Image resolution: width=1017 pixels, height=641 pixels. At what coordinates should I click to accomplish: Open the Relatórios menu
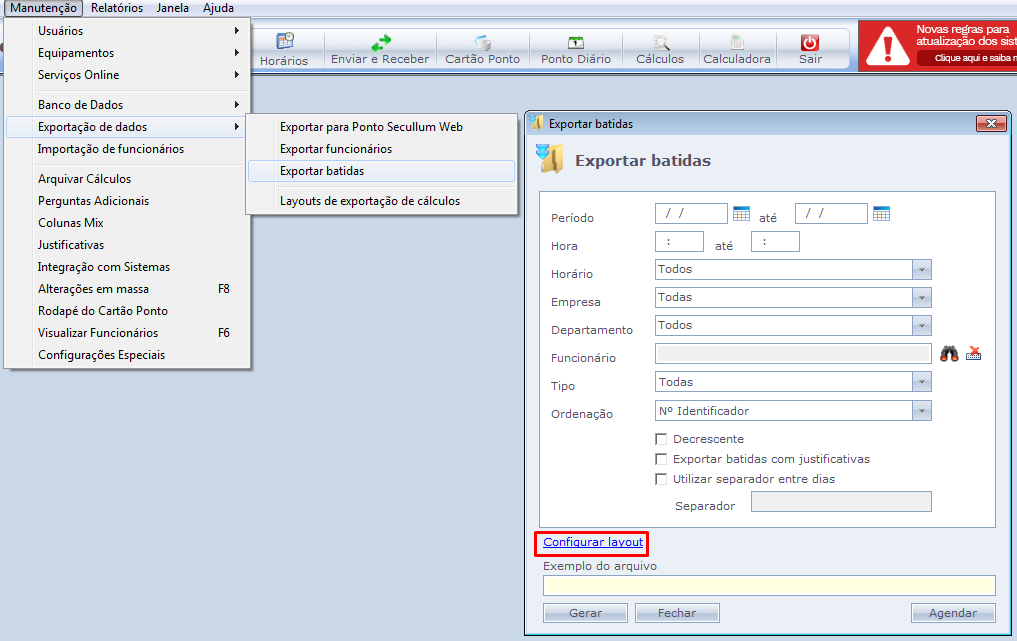117,8
